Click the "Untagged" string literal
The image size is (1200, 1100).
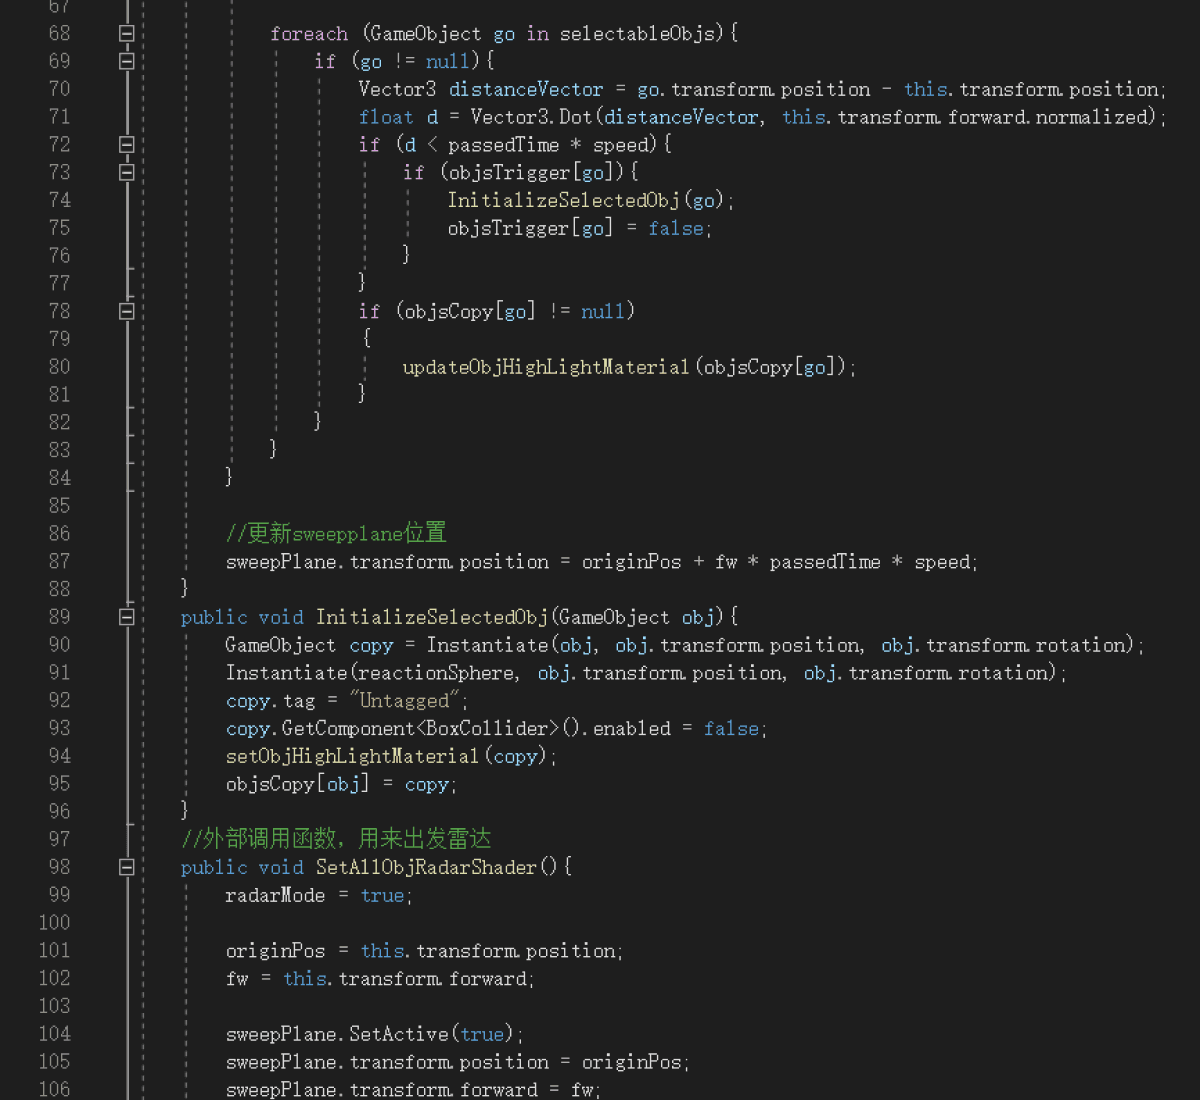404,700
